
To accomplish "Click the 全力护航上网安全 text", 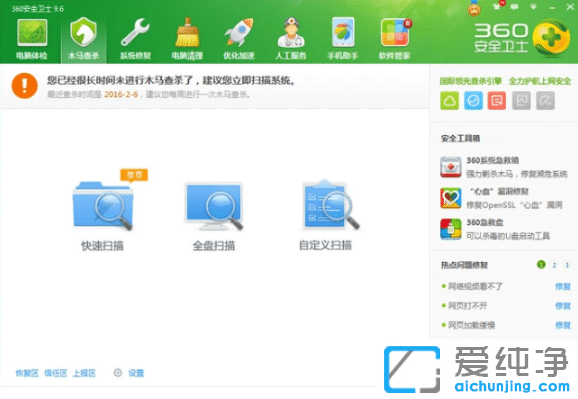I will (x=540, y=81).
